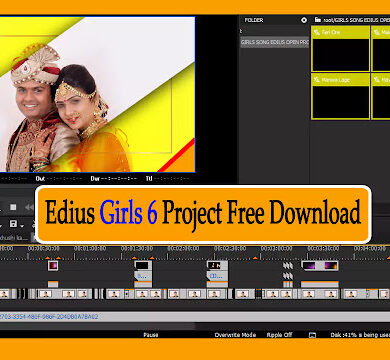This screenshot has width=390, height=360.
Task: Click the first orange marker on the ruler
Action: point(47,258)
